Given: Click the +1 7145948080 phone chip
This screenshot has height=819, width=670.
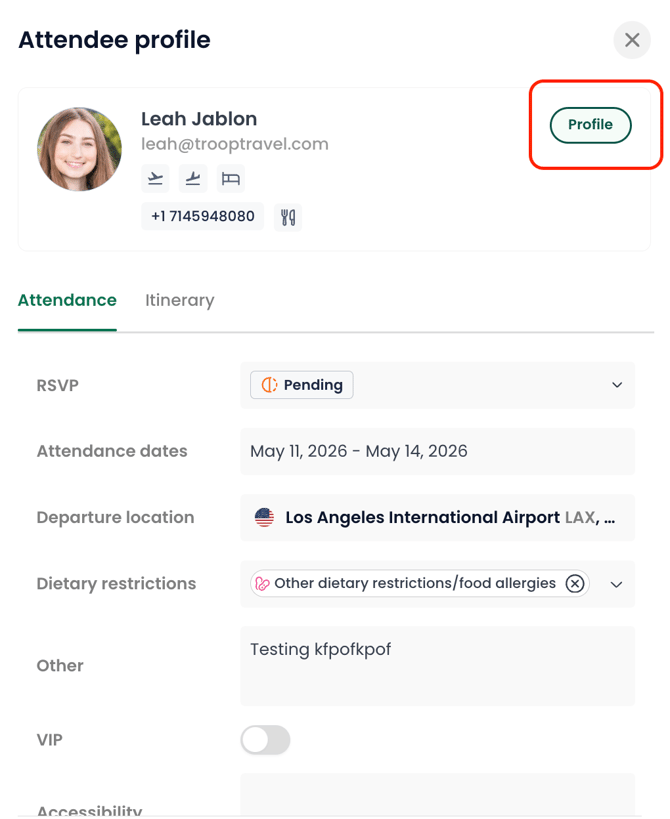Looking at the screenshot, I should click(203, 216).
